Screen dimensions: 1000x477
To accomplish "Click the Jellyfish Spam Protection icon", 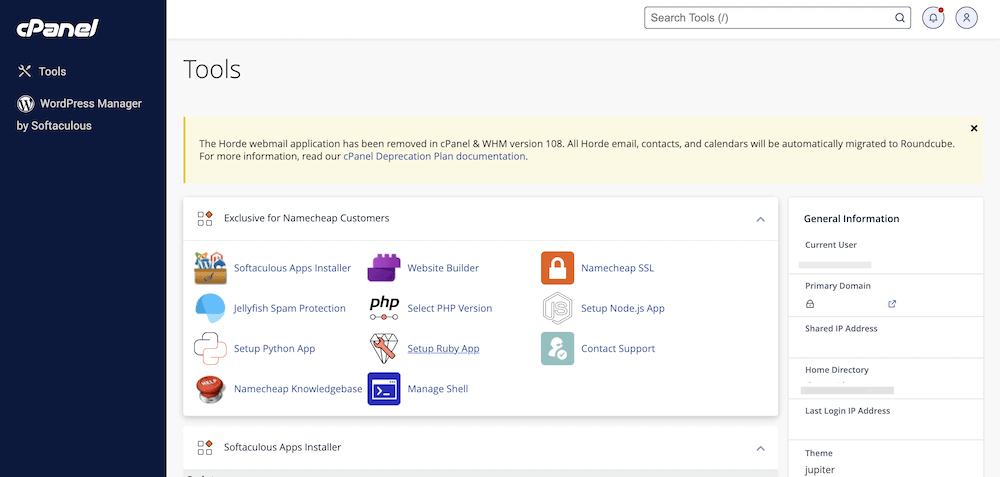I will point(210,308).
